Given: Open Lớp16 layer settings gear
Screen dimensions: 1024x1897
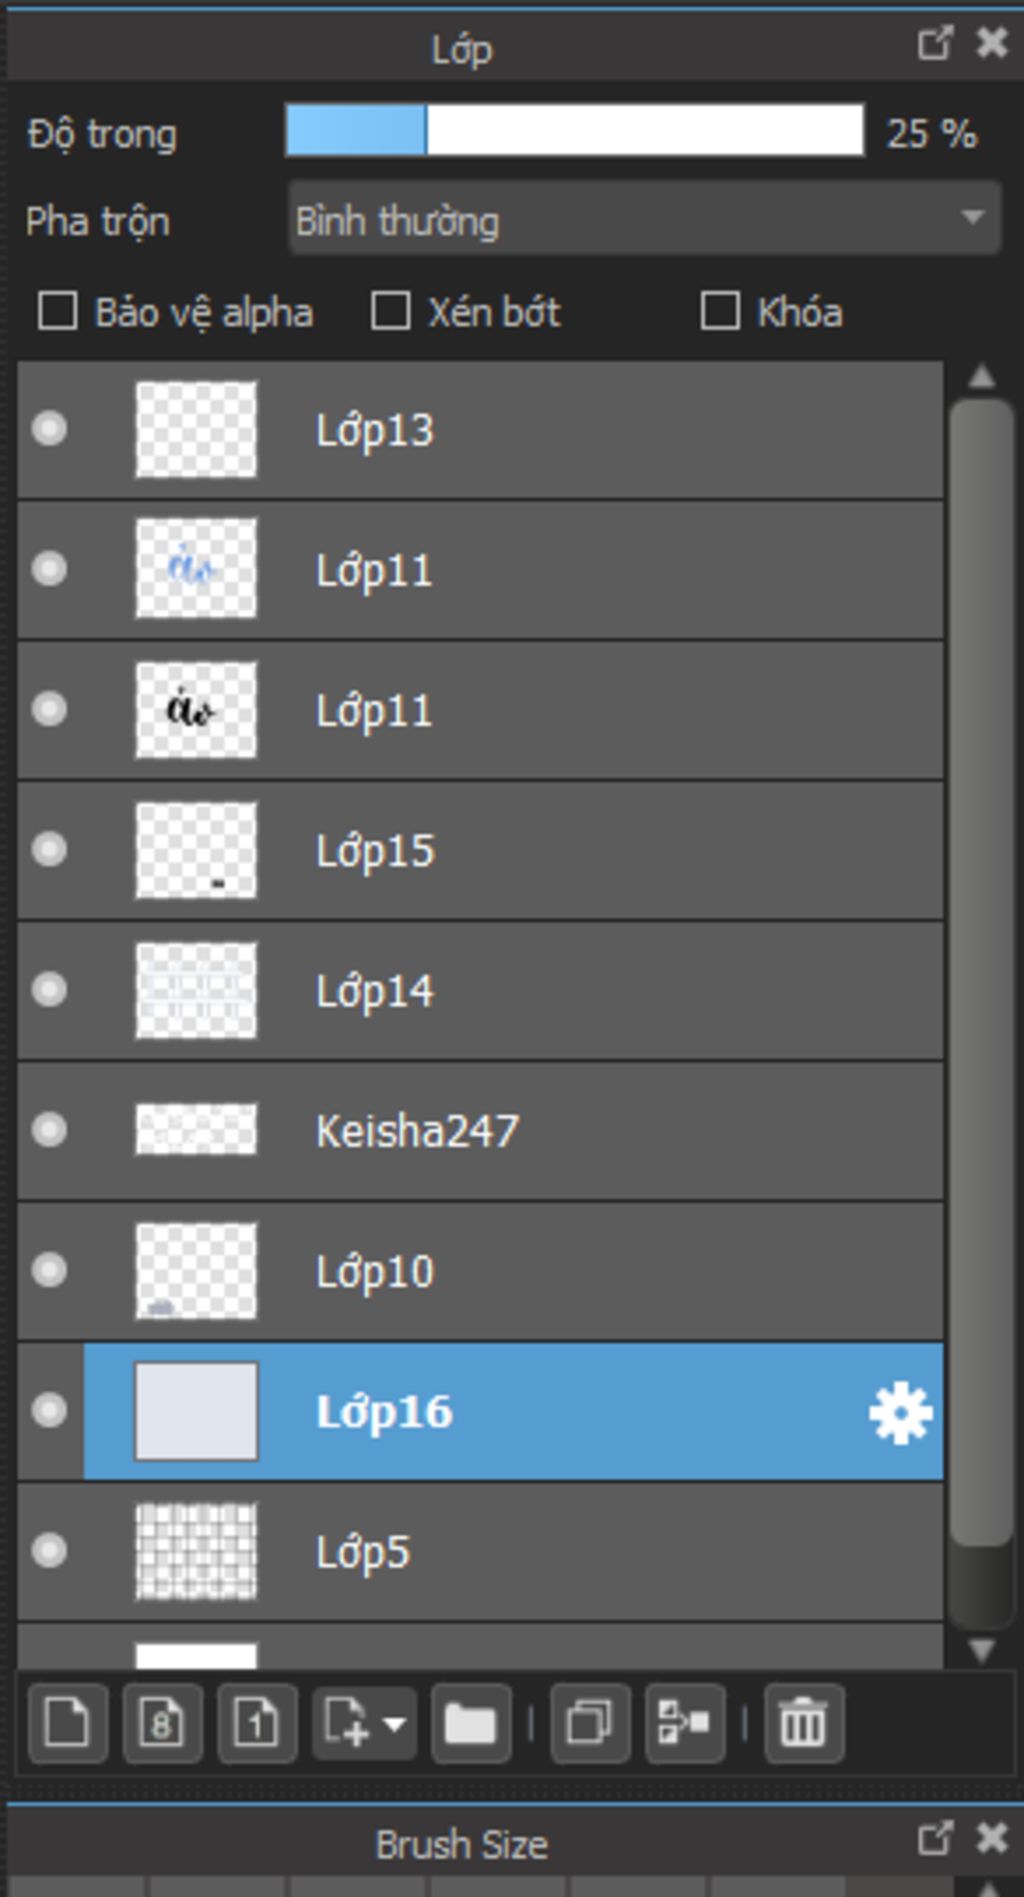Looking at the screenshot, I should click(x=900, y=1412).
